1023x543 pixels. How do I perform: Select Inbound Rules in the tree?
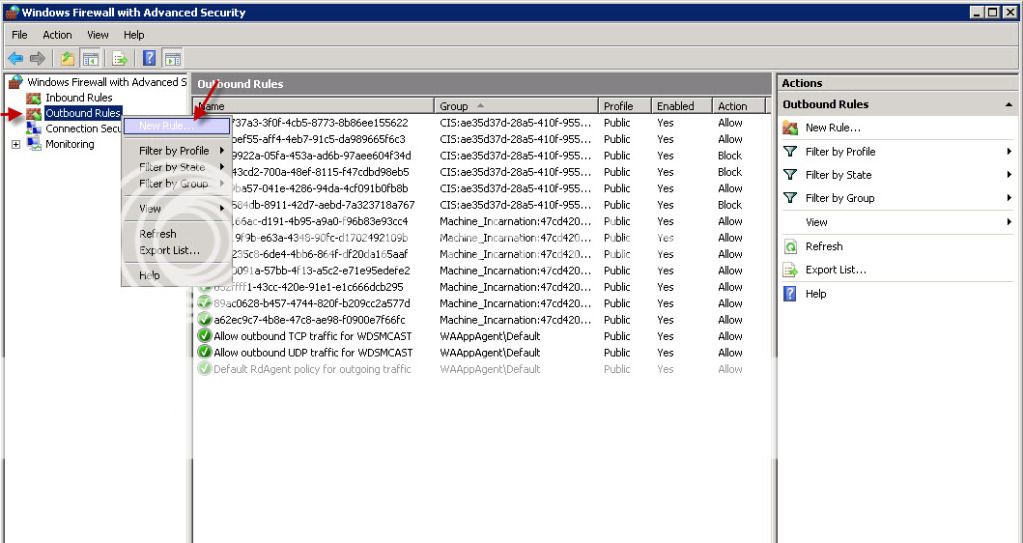[x=78, y=98]
